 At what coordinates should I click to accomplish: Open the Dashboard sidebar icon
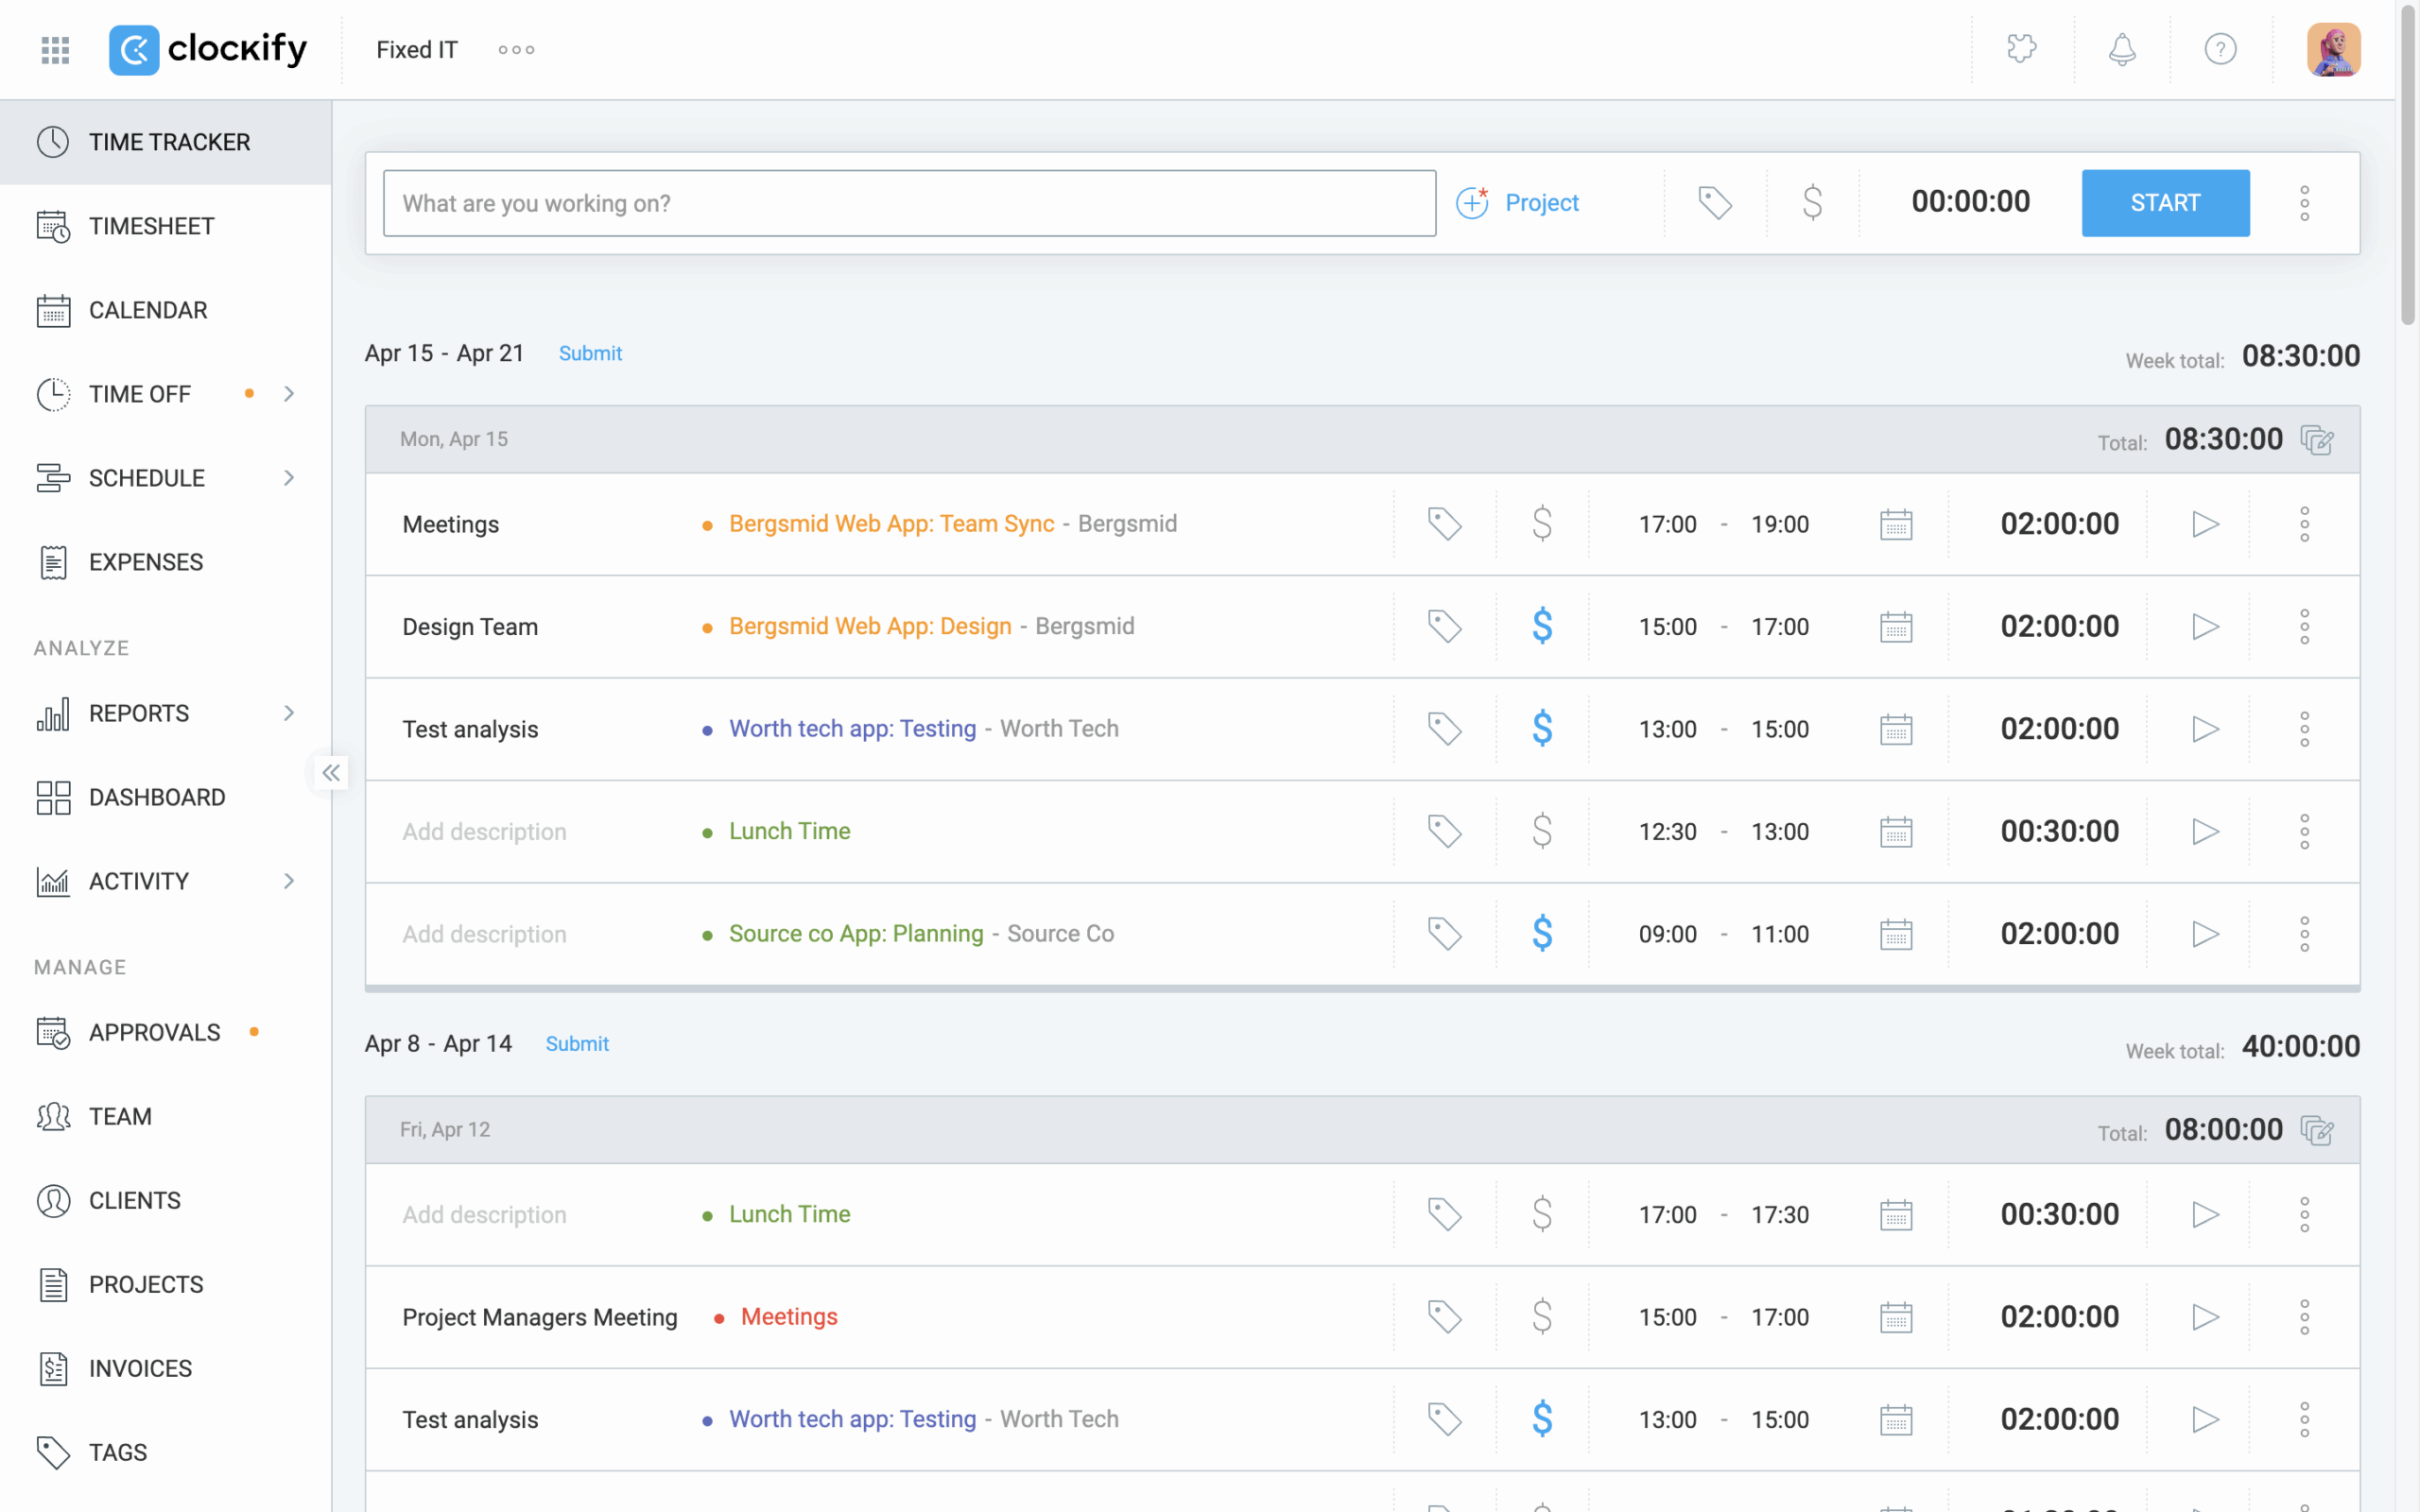(x=54, y=797)
